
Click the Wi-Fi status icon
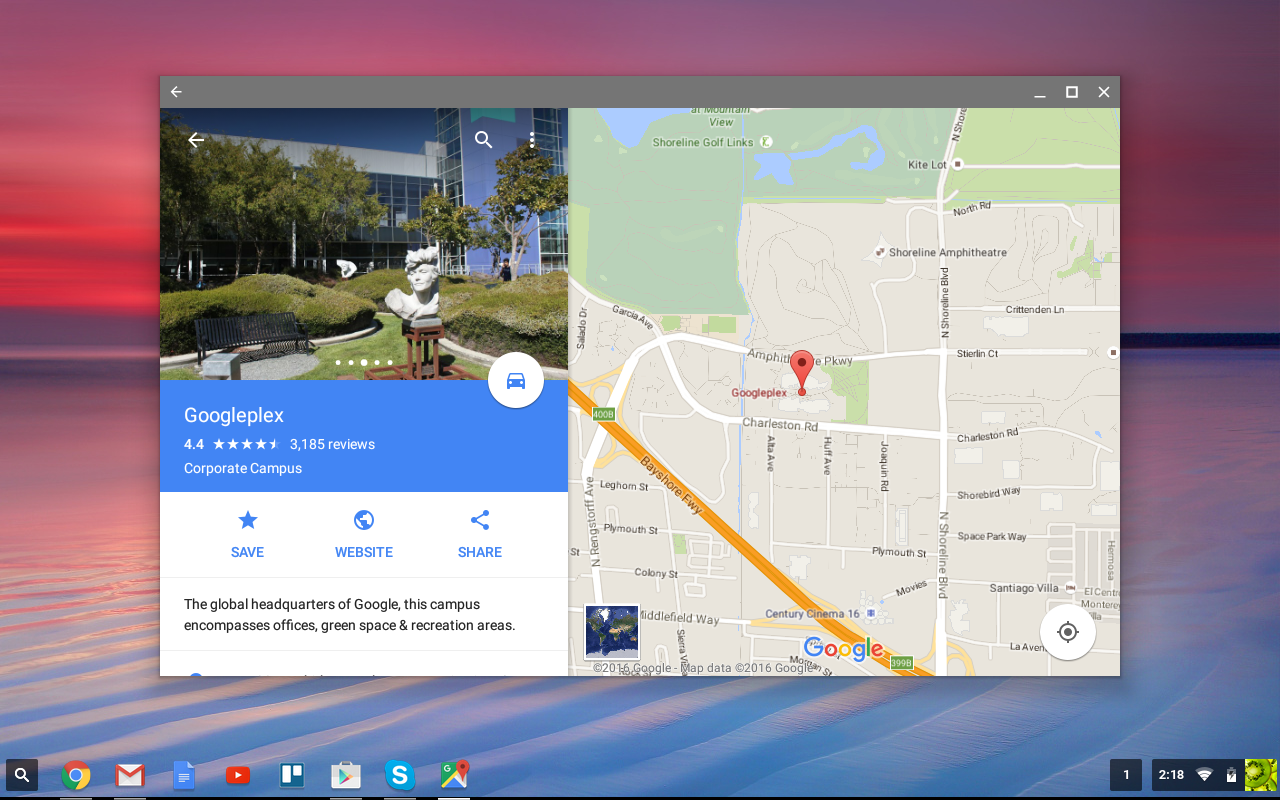pos(1205,775)
